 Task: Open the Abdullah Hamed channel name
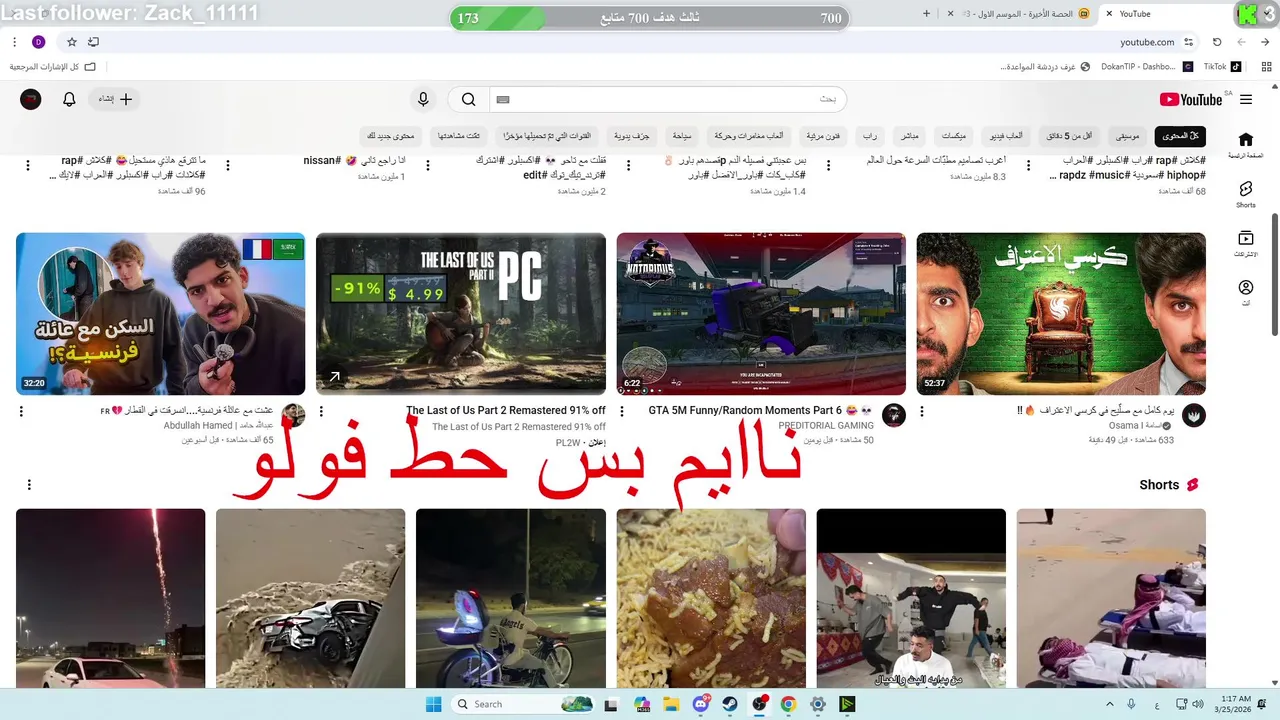220,426
